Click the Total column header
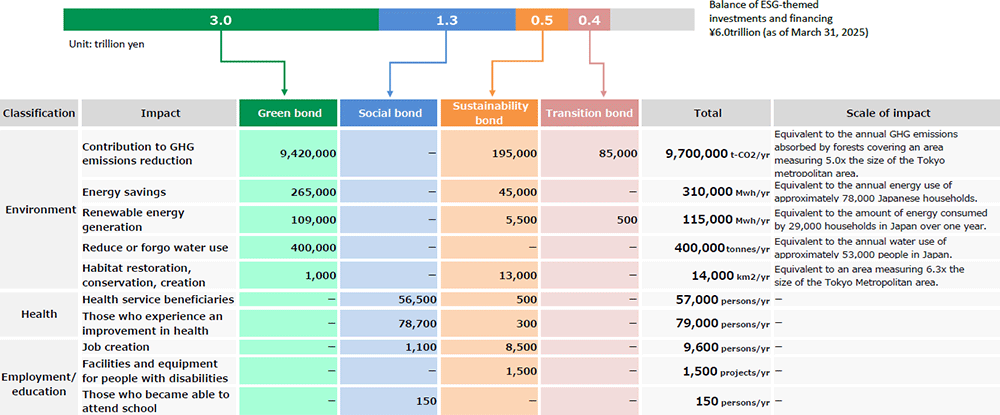This screenshot has height=415, width=1000. [707, 113]
